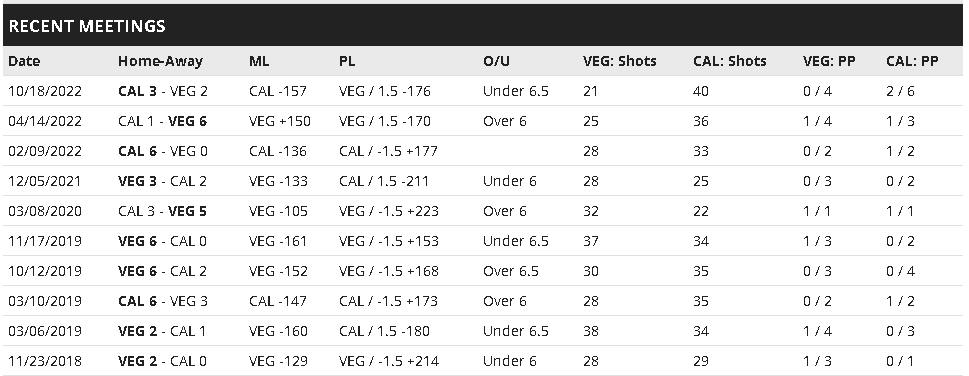
Task: Select the VEG: PP column header
Action: click(829, 61)
